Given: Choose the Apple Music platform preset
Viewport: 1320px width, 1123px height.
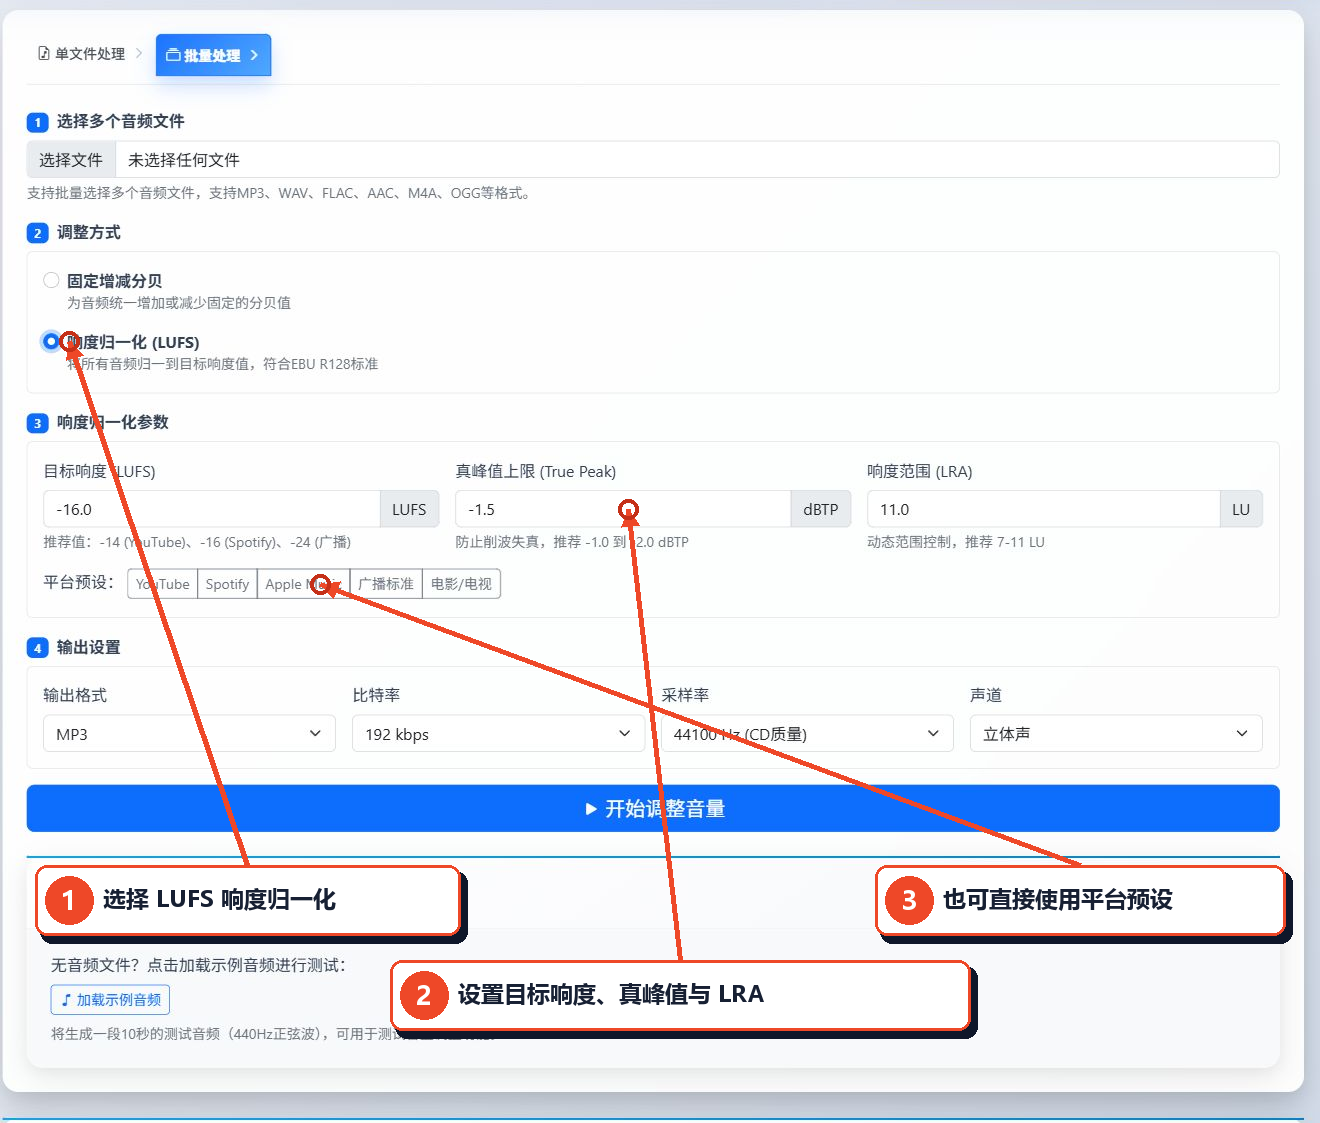Looking at the screenshot, I should pos(303,584).
